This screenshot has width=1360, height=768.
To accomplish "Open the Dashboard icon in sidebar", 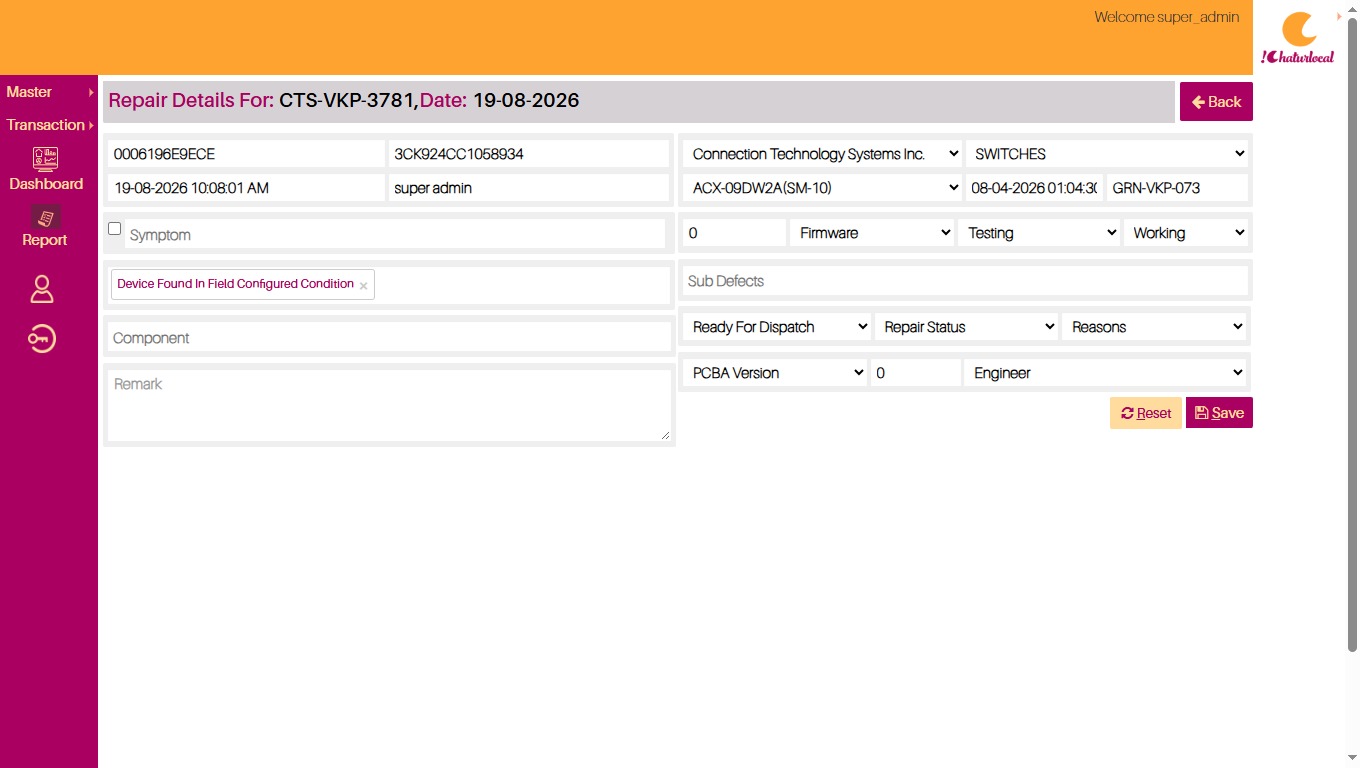I will pyautogui.click(x=45, y=159).
